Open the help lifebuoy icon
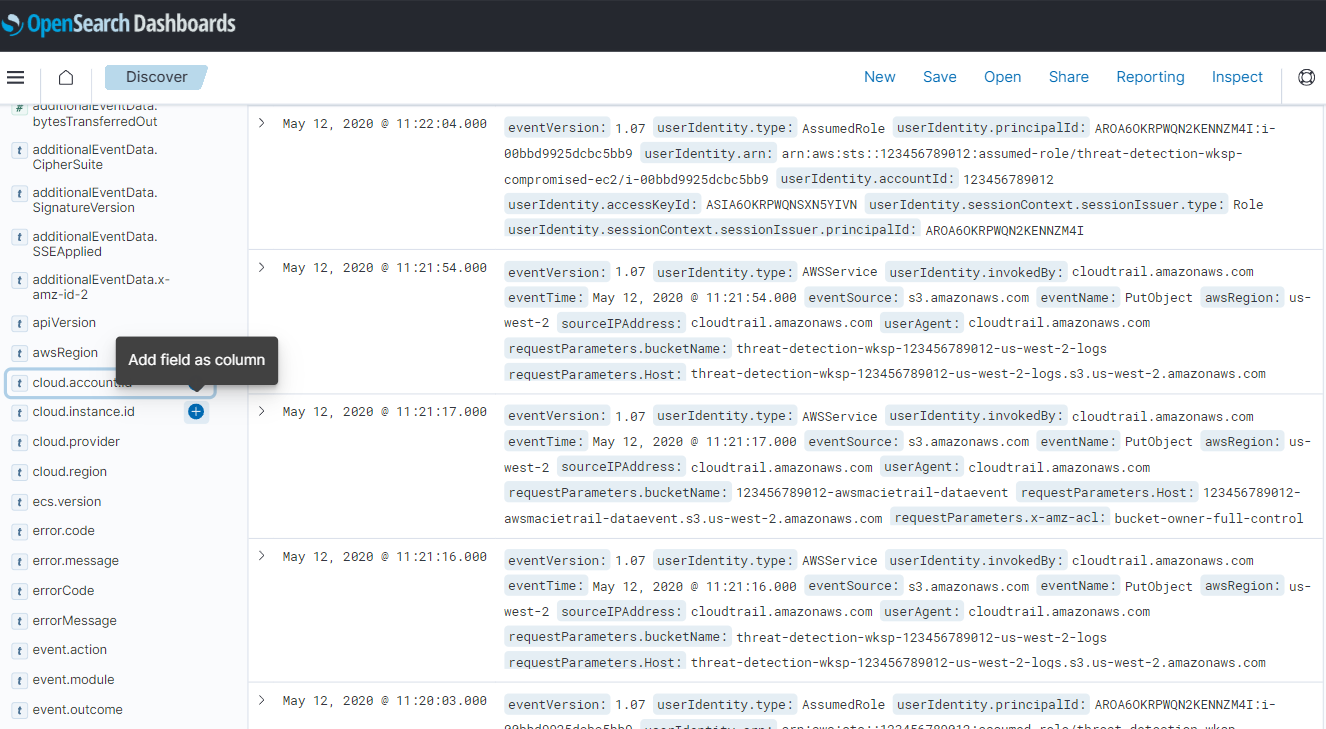Viewport: 1326px width, 729px height. point(1306,78)
